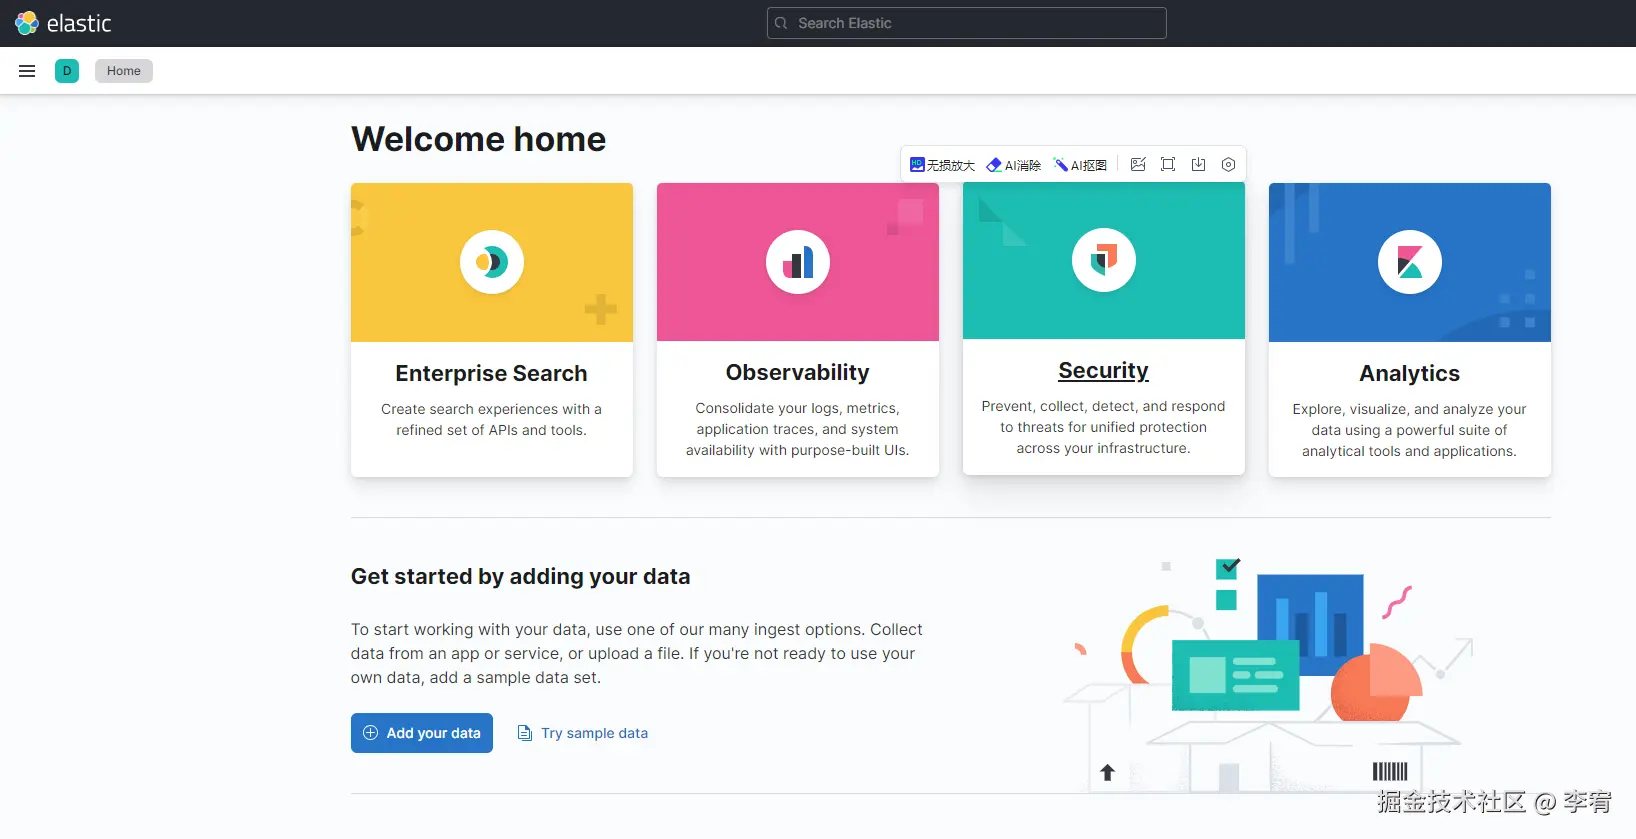Click the Kibana Analytics logo icon

[1410, 262]
